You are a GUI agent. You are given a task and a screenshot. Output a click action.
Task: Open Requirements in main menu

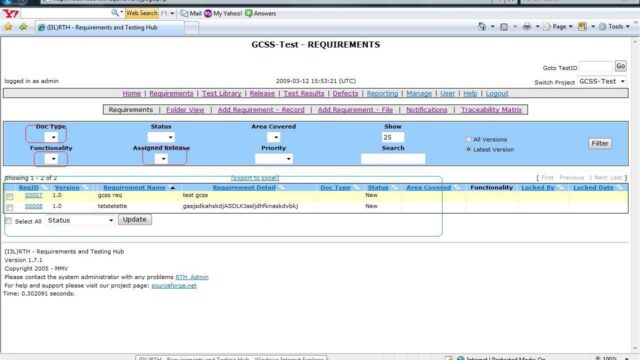click(171, 93)
